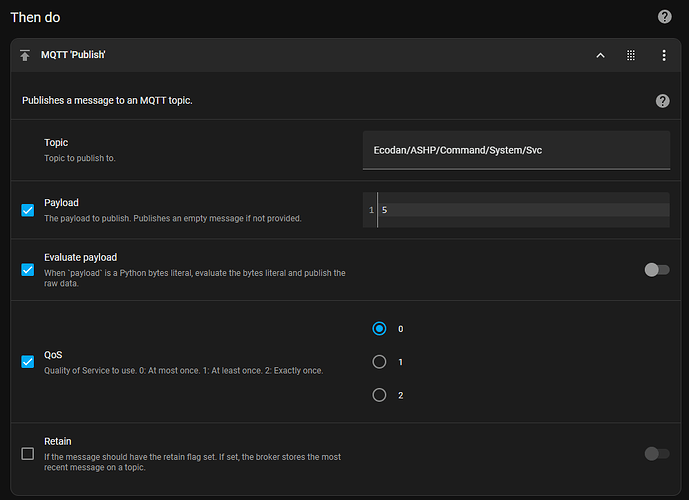Toggle the Evaluate payload switch
The width and height of the screenshot is (689, 500).
[657, 270]
